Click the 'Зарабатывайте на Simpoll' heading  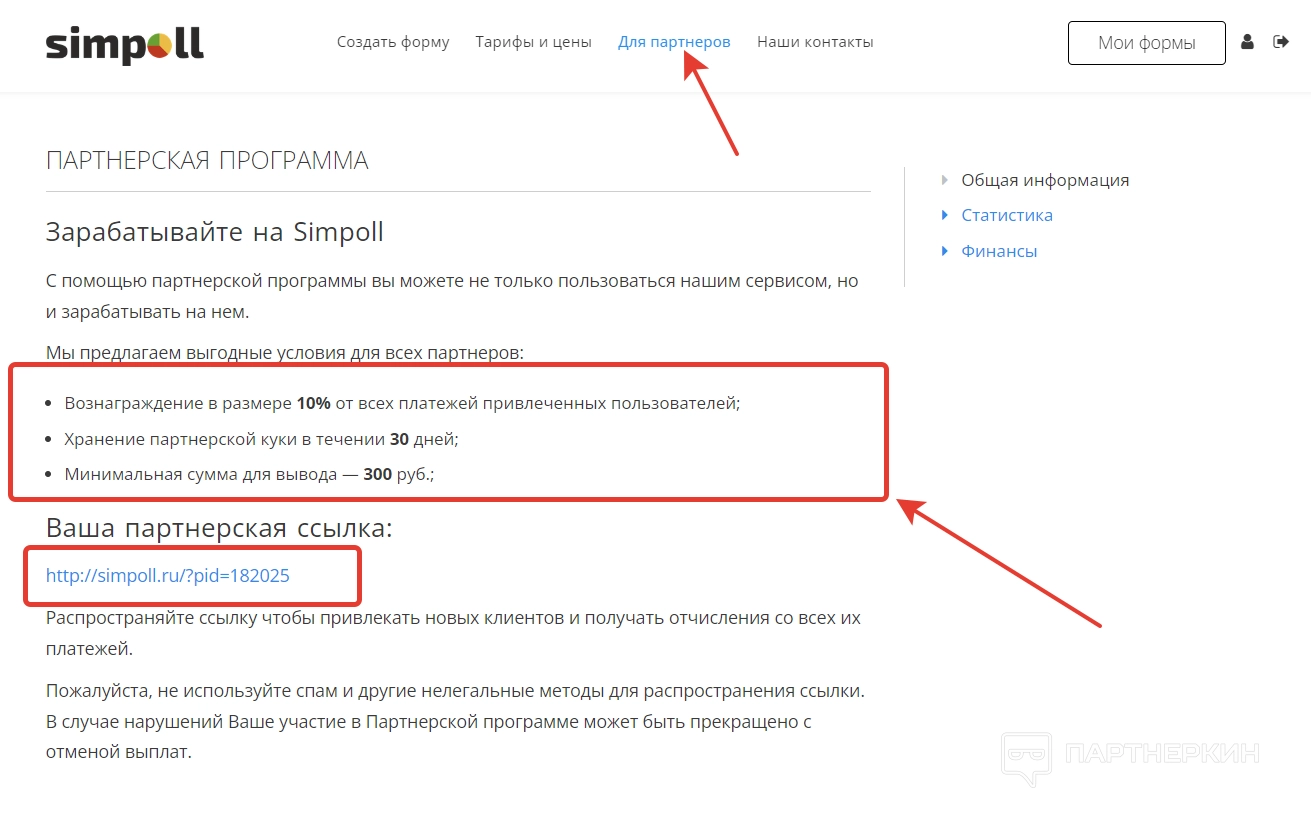[215, 233]
